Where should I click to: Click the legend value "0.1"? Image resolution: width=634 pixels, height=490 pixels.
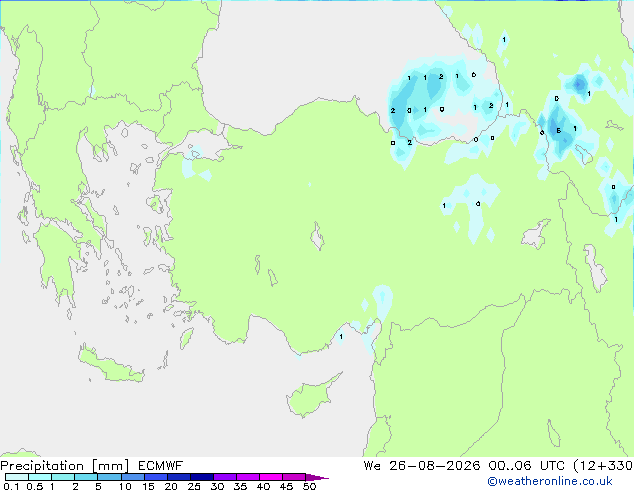[11, 486]
